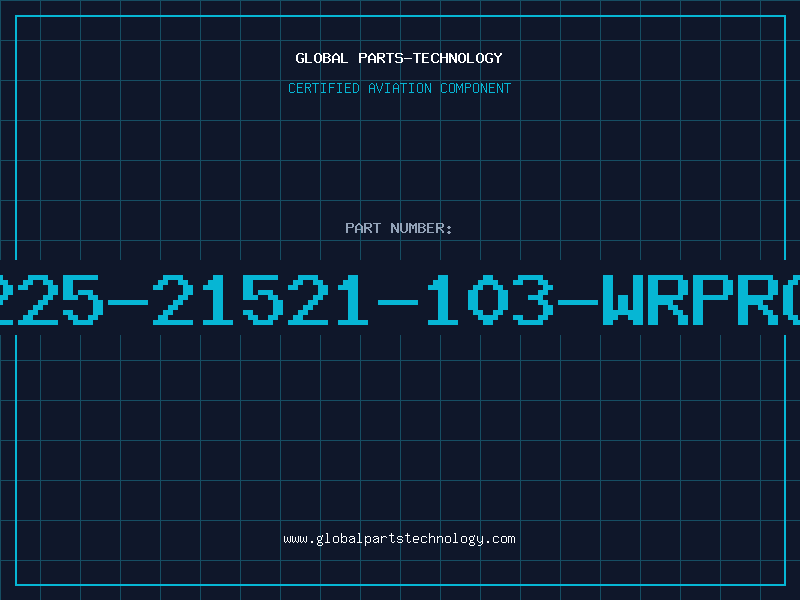
Task: Open www.globalpartstechnology.com website link
Action: (399, 539)
